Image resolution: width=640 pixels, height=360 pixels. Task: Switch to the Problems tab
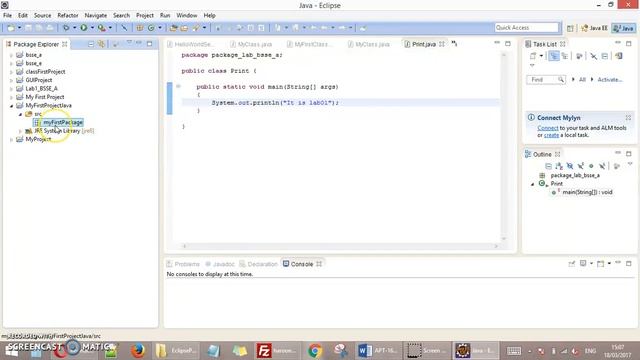coord(183,264)
